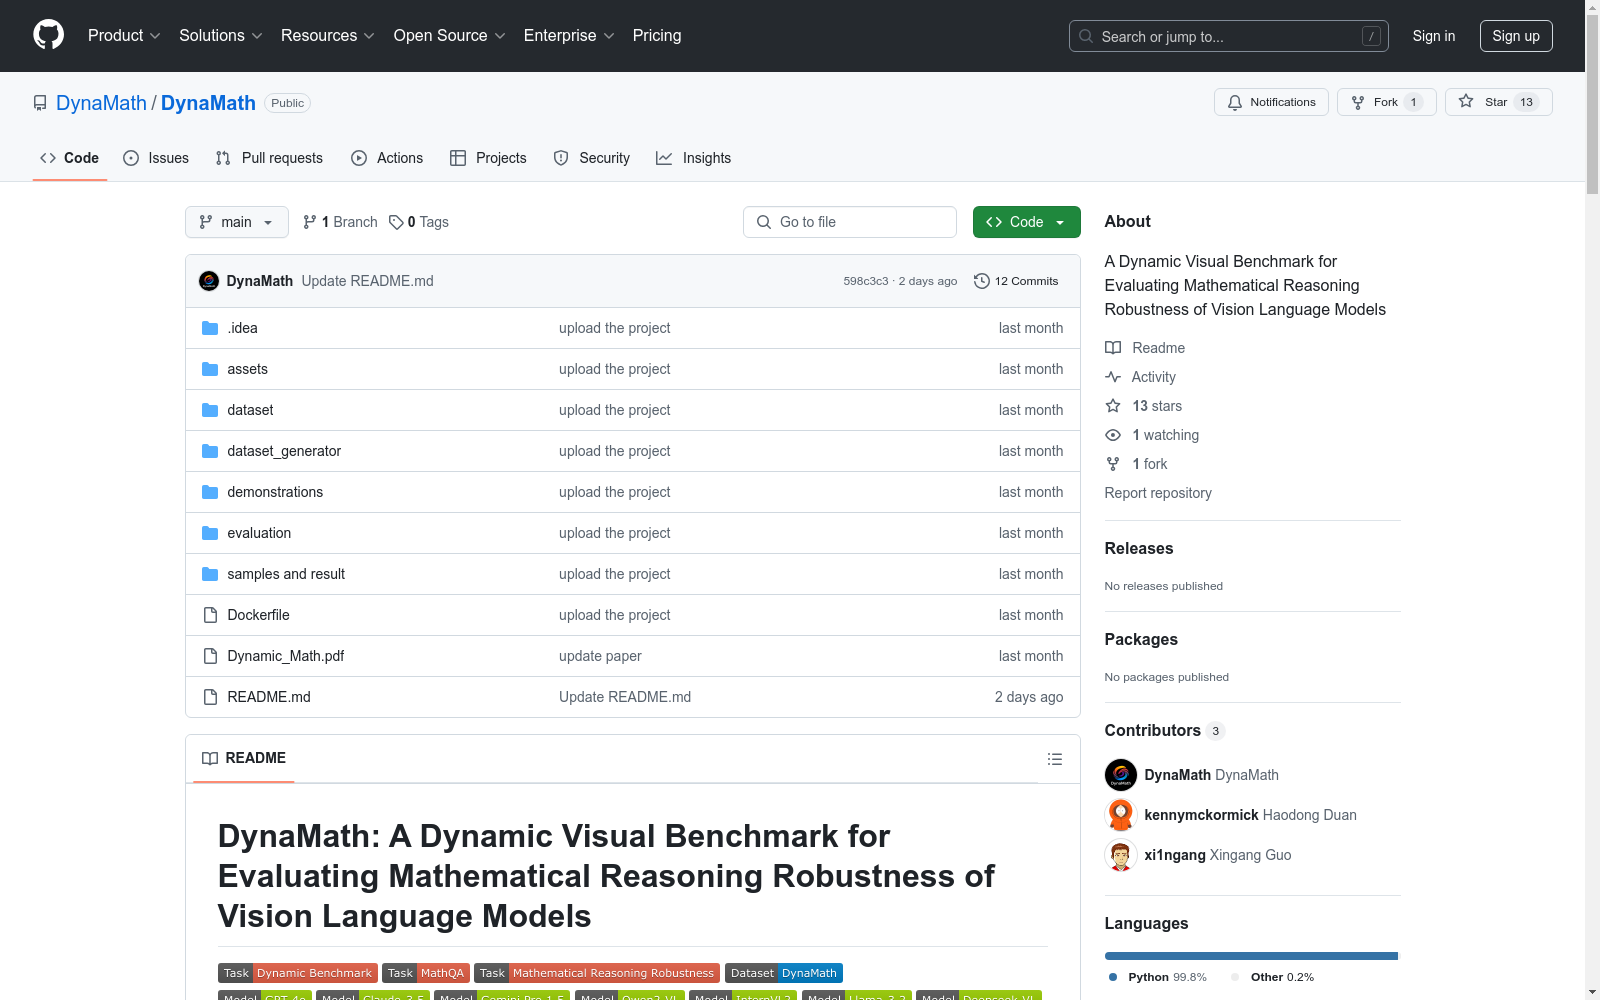Viewport: 1600px width, 1000px height.
Task: Expand the green Code dropdown button
Action: (1026, 222)
